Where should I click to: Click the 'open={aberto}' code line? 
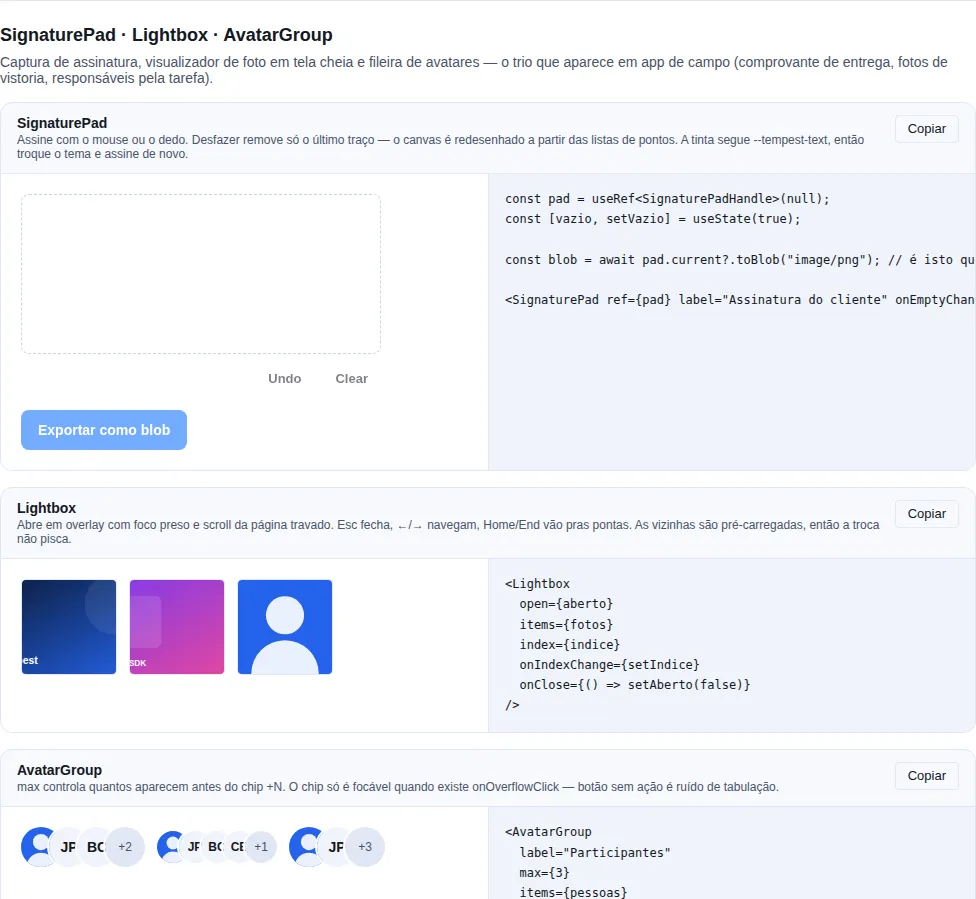(x=566, y=603)
